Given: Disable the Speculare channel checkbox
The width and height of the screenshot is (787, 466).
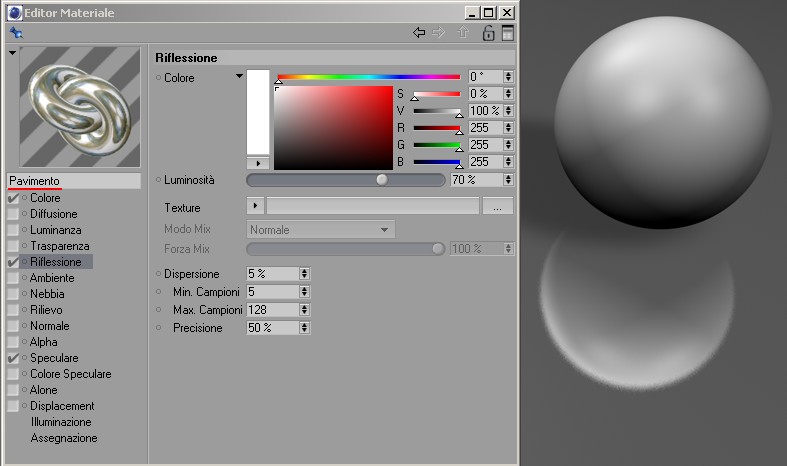Looking at the screenshot, I should point(13,358).
